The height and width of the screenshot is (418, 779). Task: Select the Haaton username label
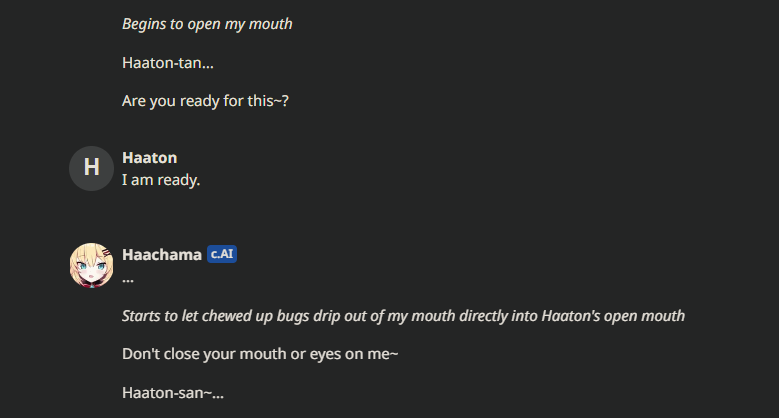pyautogui.click(x=149, y=158)
